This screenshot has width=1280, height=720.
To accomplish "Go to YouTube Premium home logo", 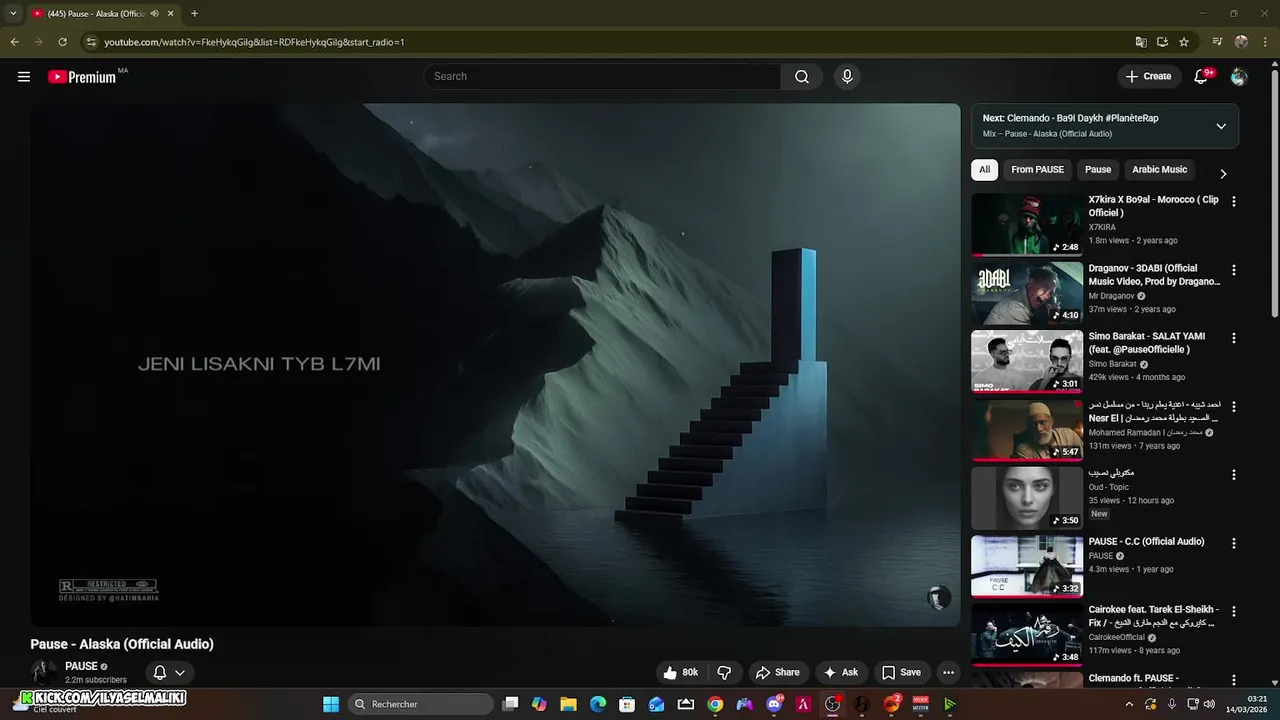I will 82,77.
